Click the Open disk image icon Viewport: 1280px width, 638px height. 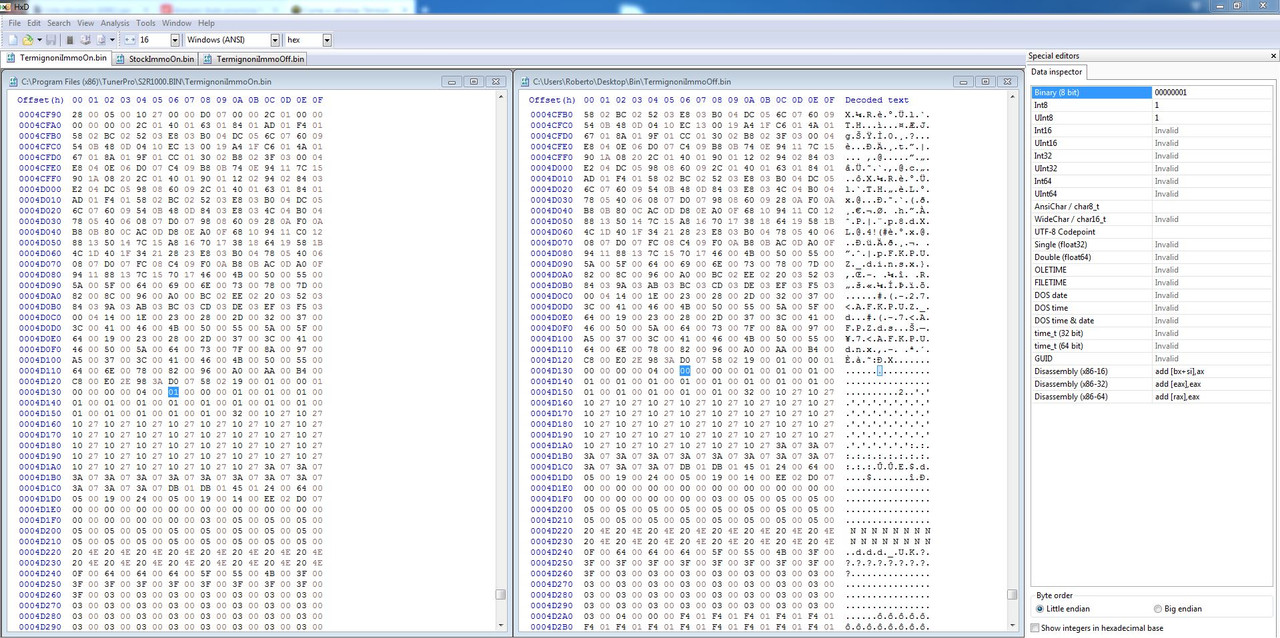101,40
